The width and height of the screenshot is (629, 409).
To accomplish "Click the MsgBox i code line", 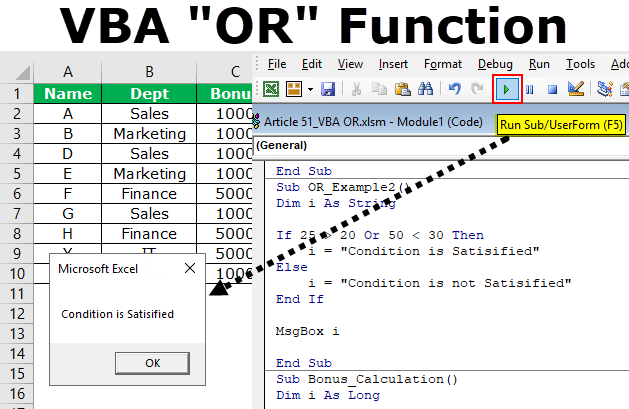I will point(308,332).
